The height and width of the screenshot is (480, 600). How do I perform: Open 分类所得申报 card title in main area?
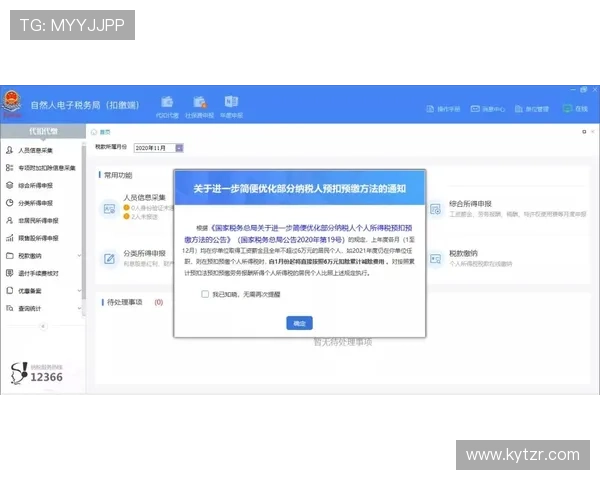pos(144,253)
